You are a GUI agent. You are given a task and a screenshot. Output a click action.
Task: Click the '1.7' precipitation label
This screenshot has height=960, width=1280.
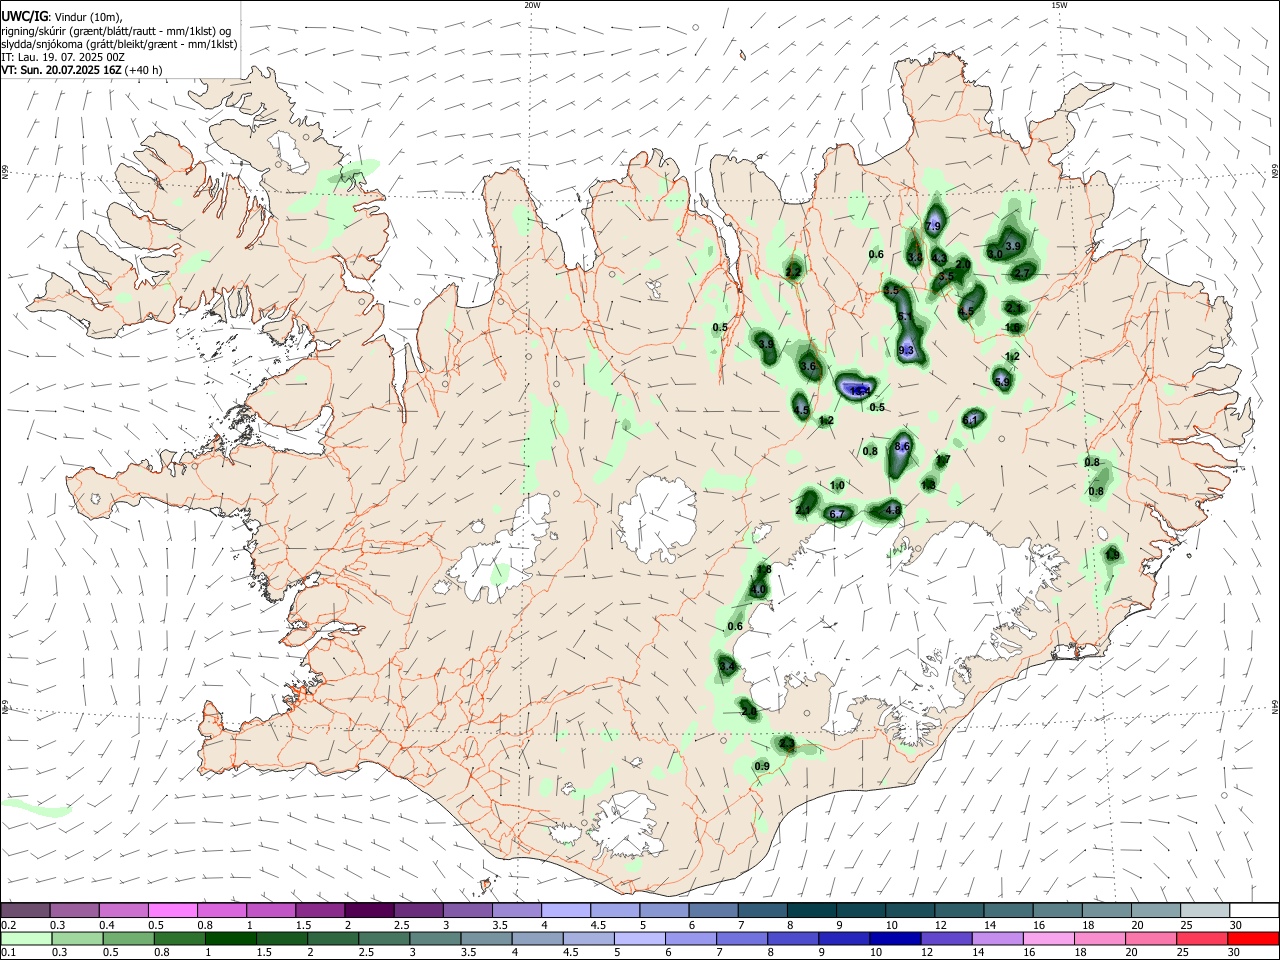point(942,460)
